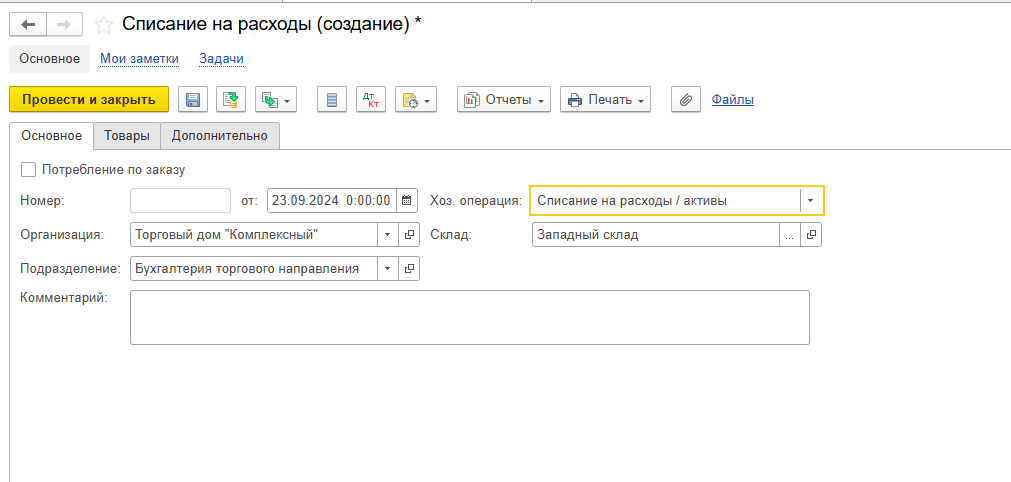Enable the Потребление по заказу checkbox

[x=28, y=170]
